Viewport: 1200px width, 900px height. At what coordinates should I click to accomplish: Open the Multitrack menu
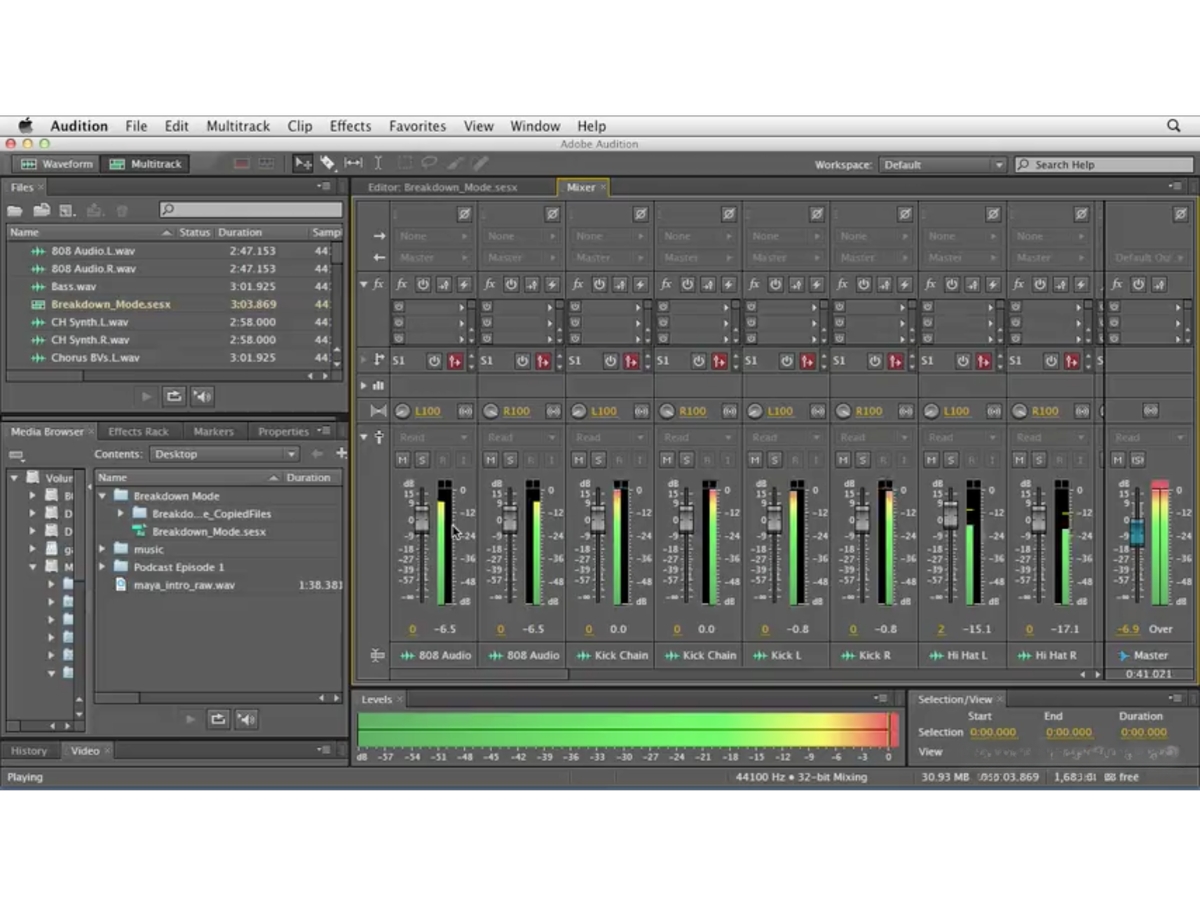238,126
